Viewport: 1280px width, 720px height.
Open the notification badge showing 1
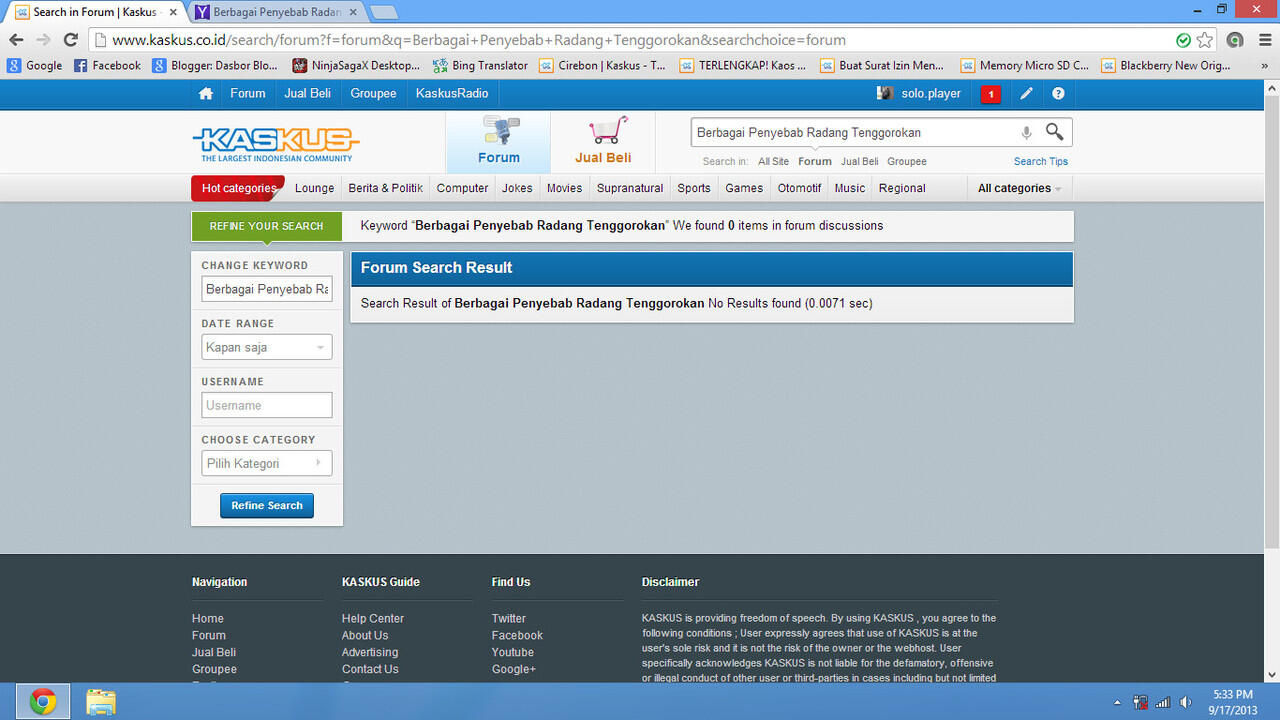pos(990,94)
